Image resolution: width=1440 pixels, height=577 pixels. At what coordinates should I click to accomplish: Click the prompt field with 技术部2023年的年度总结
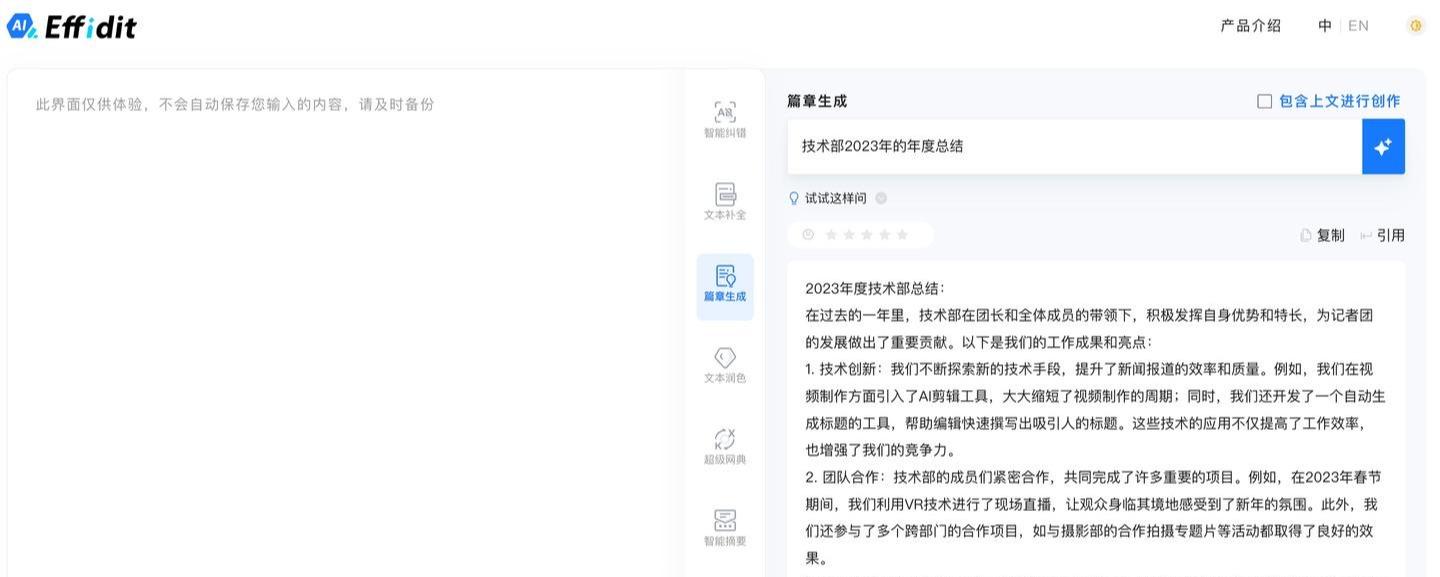click(1074, 147)
